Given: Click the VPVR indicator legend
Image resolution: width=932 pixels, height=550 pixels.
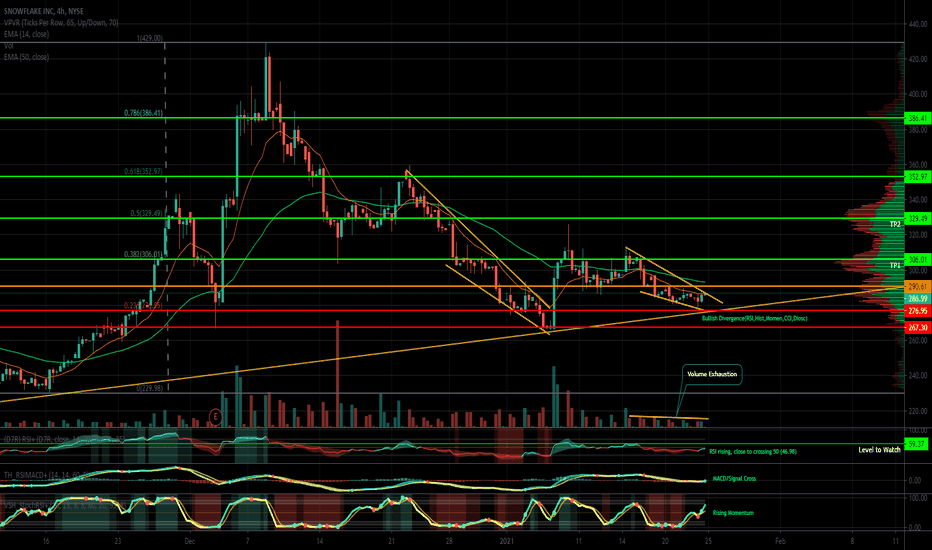Looking at the screenshot, I should coord(61,23).
